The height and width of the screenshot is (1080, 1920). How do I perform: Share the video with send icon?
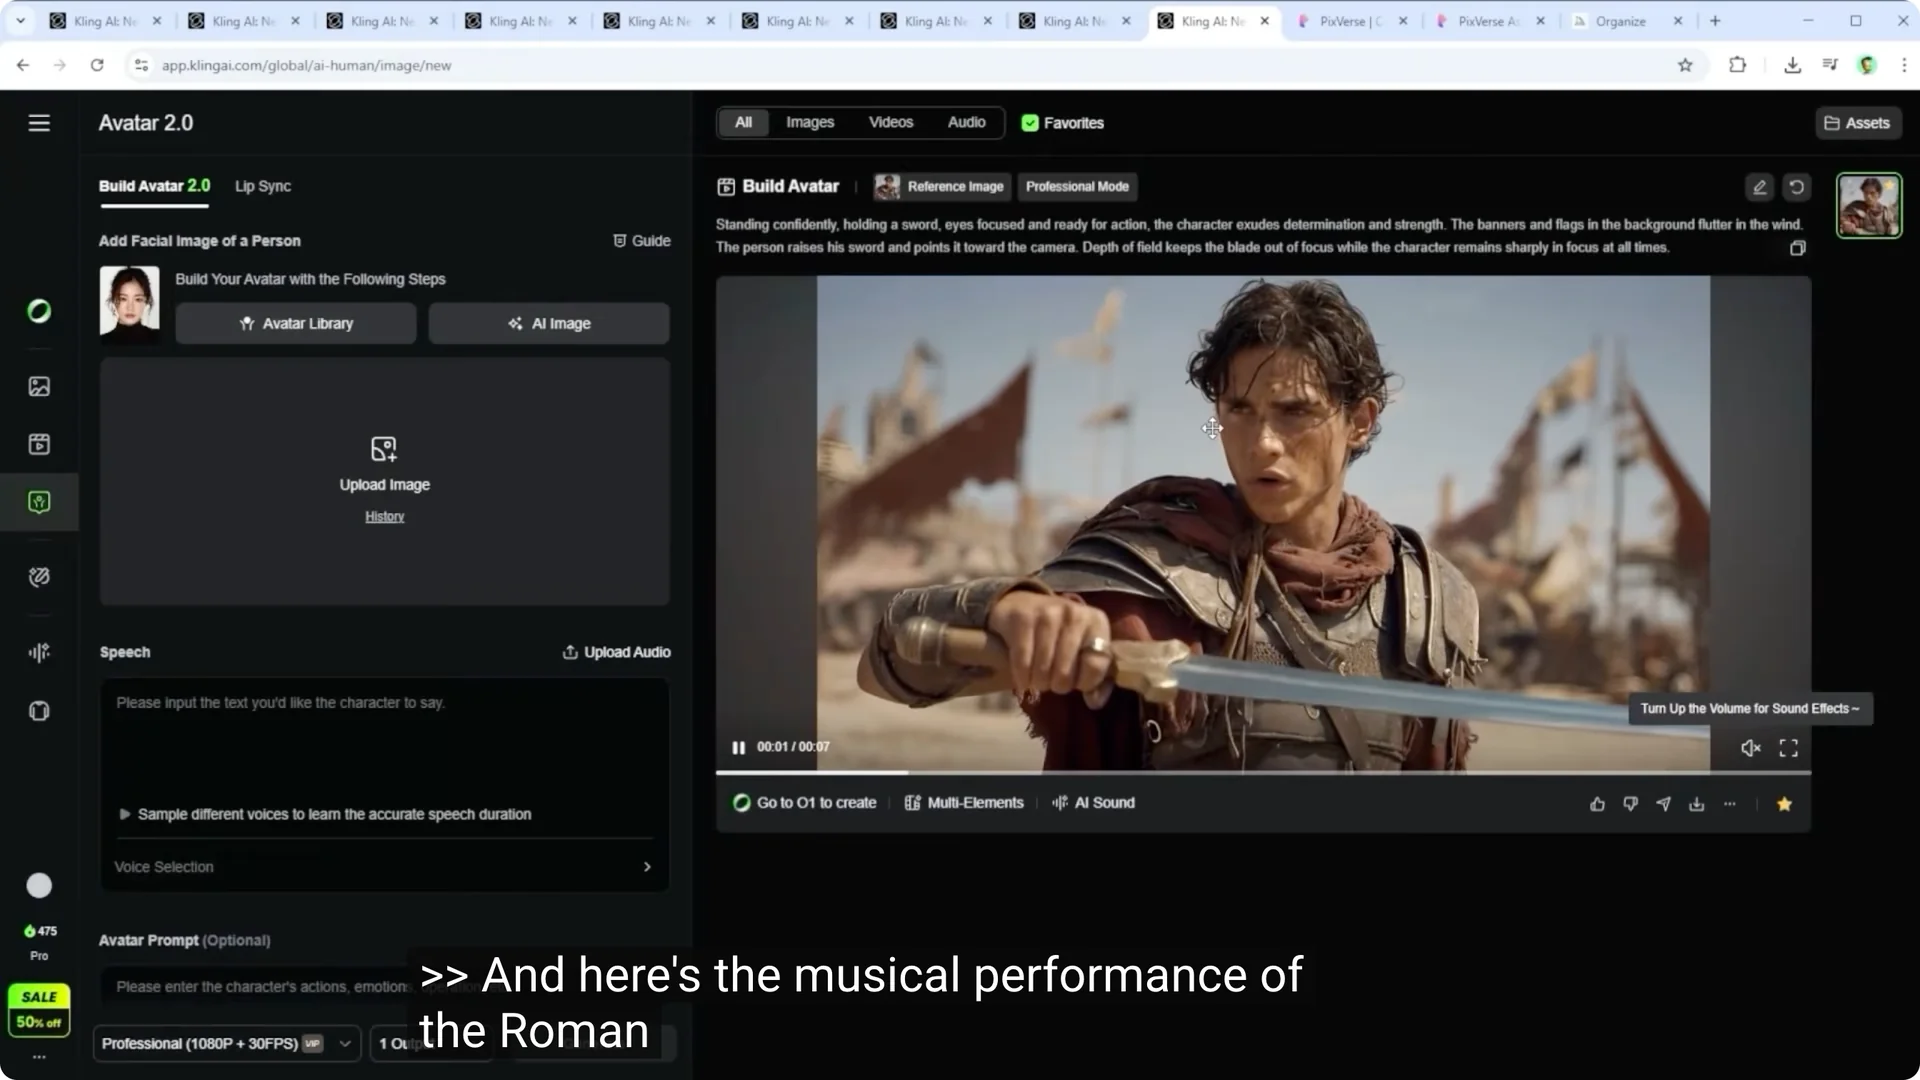coord(1663,804)
